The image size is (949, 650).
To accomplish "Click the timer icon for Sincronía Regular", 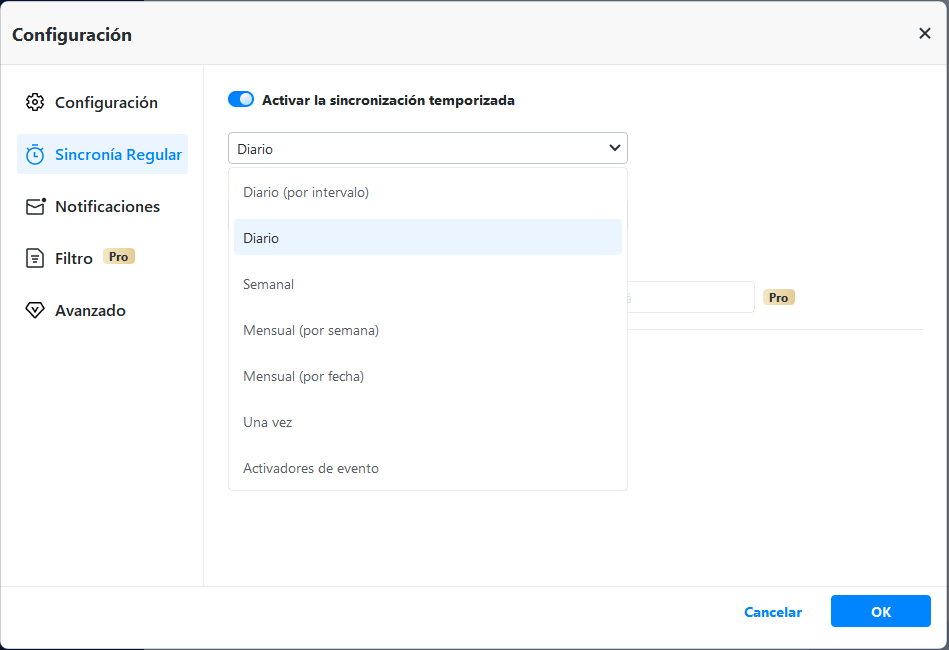I will point(35,154).
